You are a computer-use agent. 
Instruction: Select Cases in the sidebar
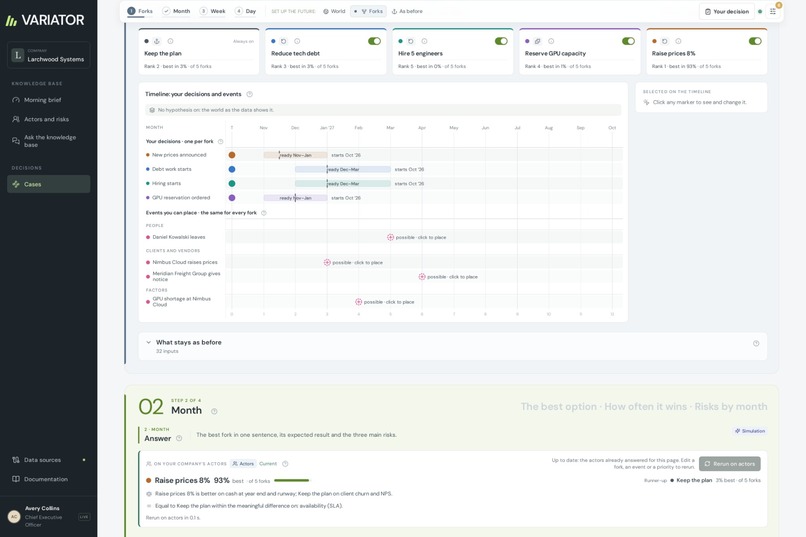pos(48,184)
